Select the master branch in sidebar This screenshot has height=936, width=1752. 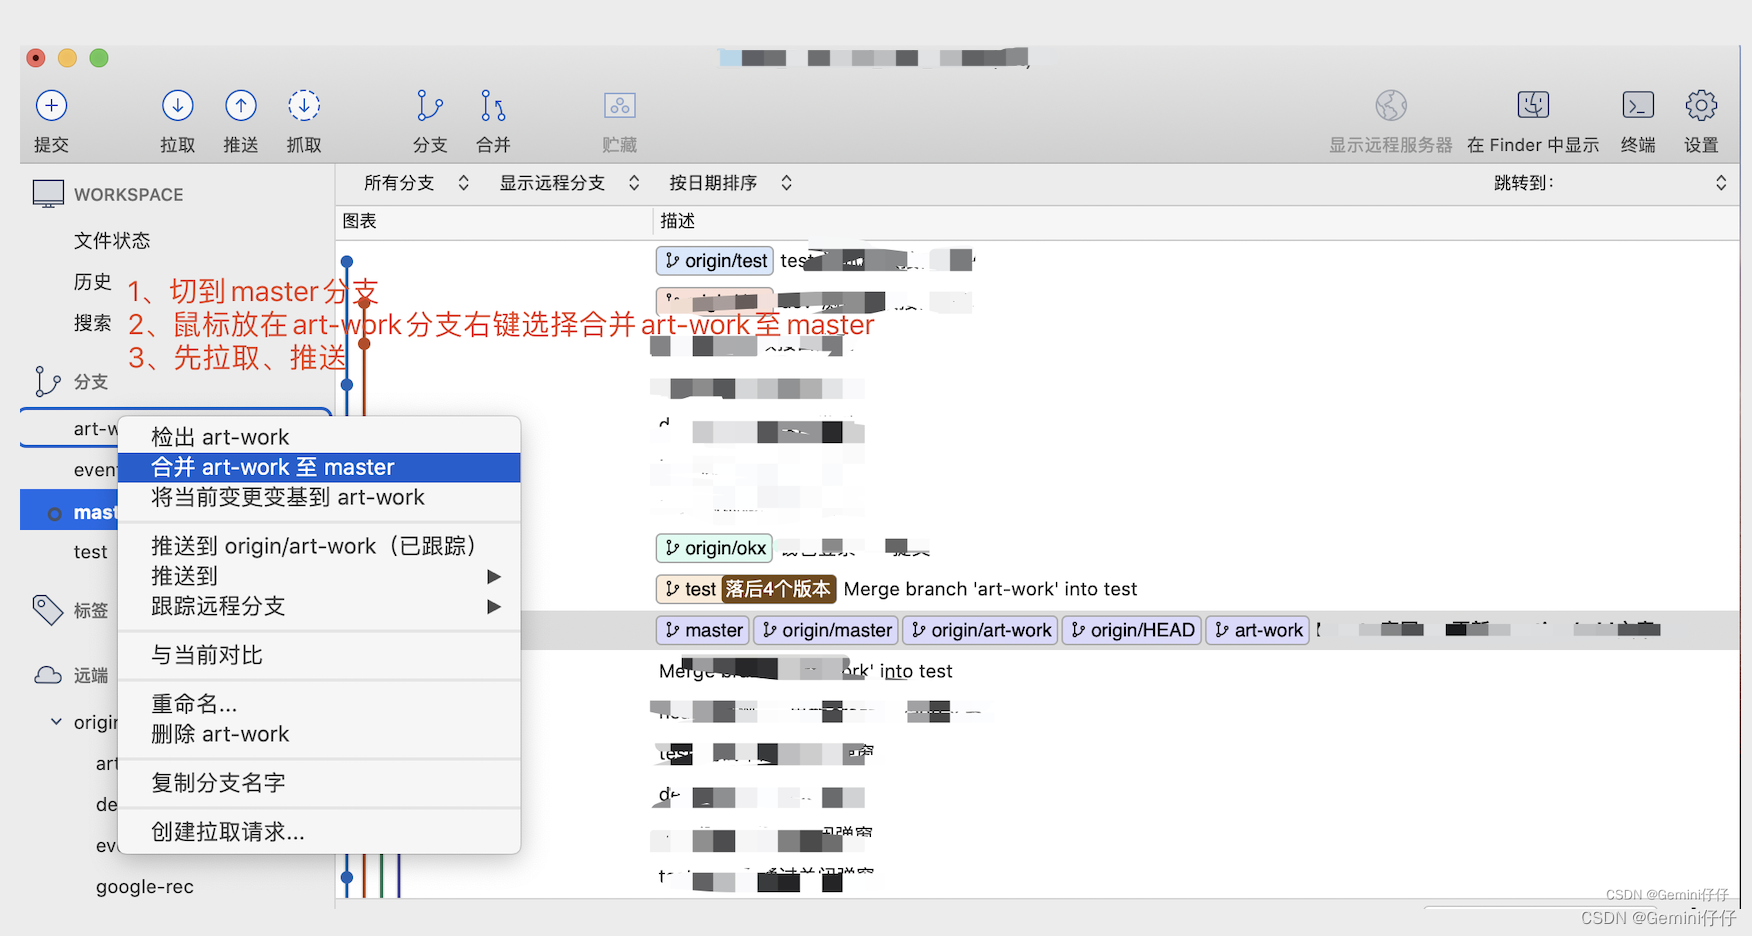(70, 510)
